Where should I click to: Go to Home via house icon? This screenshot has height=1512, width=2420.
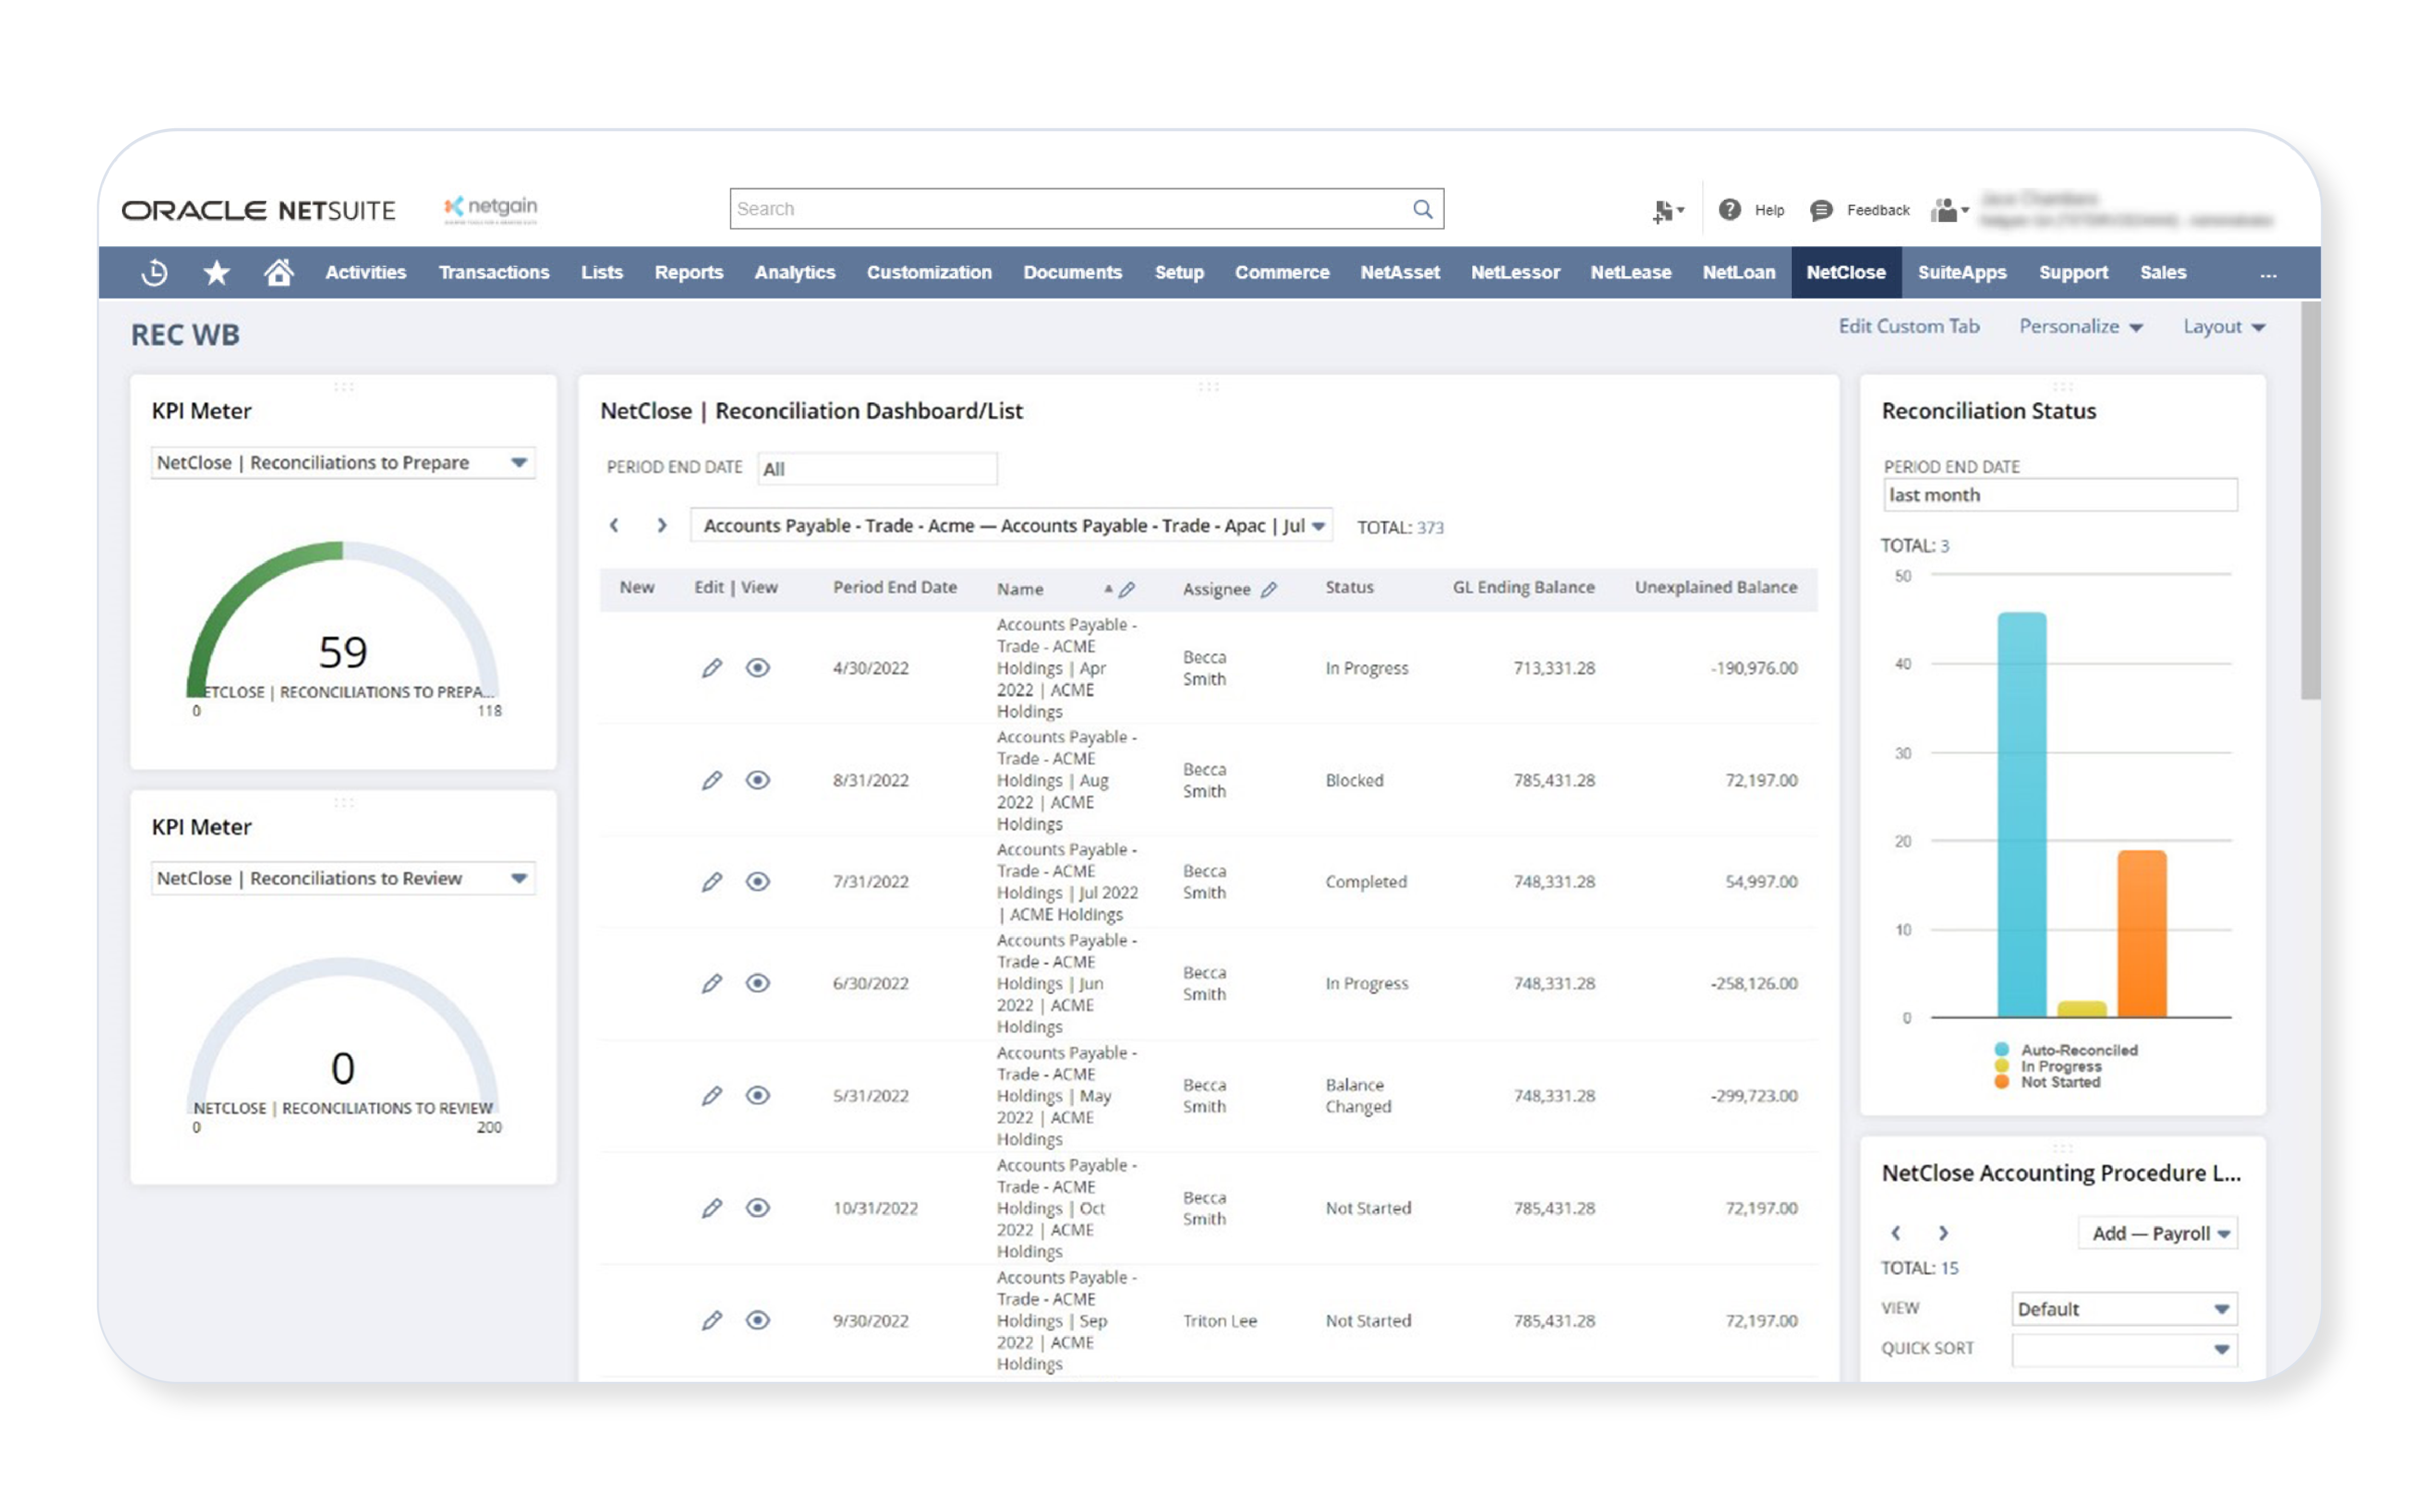pos(278,272)
